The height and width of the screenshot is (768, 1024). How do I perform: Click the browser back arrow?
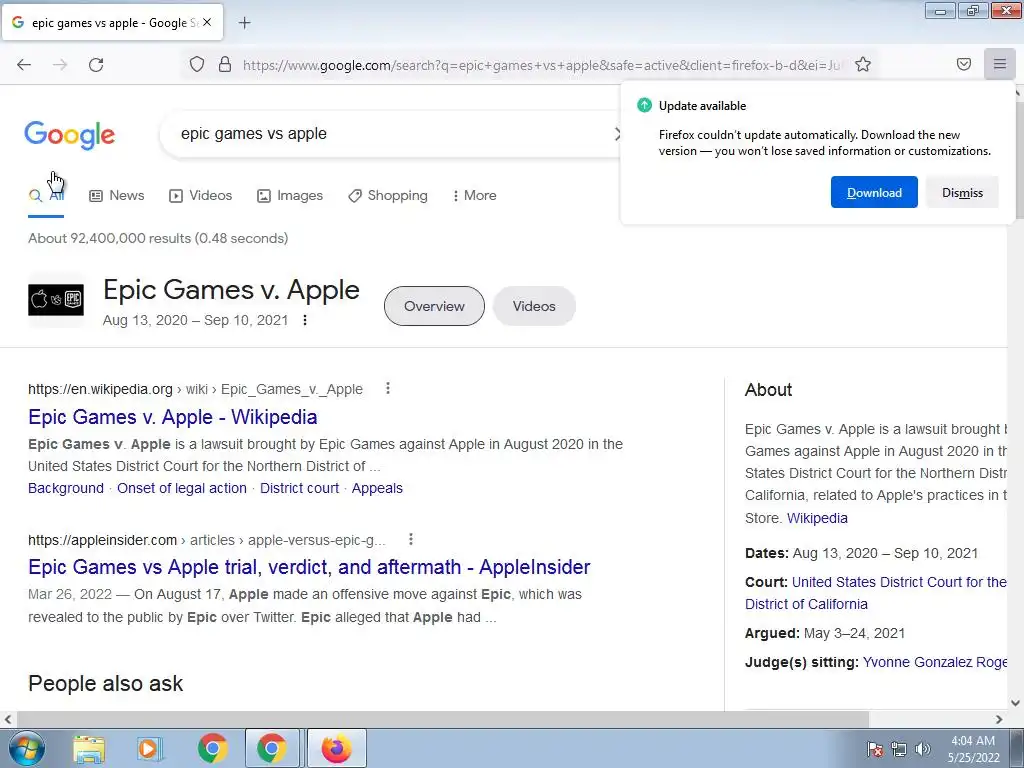tap(24, 65)
